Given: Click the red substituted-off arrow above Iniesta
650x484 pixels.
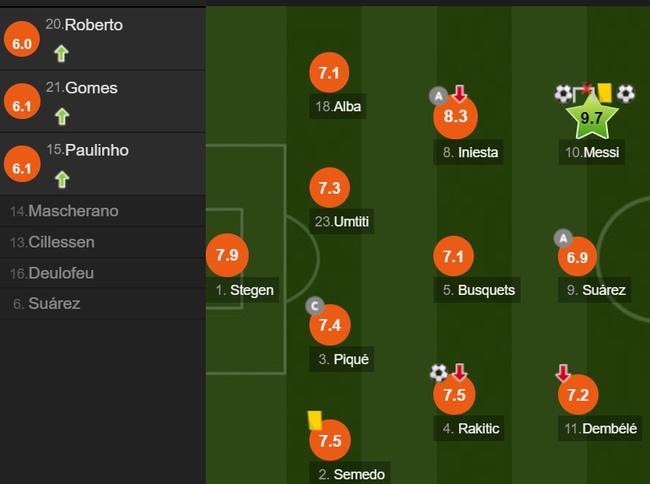Looking at the screenshot, I should click(x=459, y=94).
